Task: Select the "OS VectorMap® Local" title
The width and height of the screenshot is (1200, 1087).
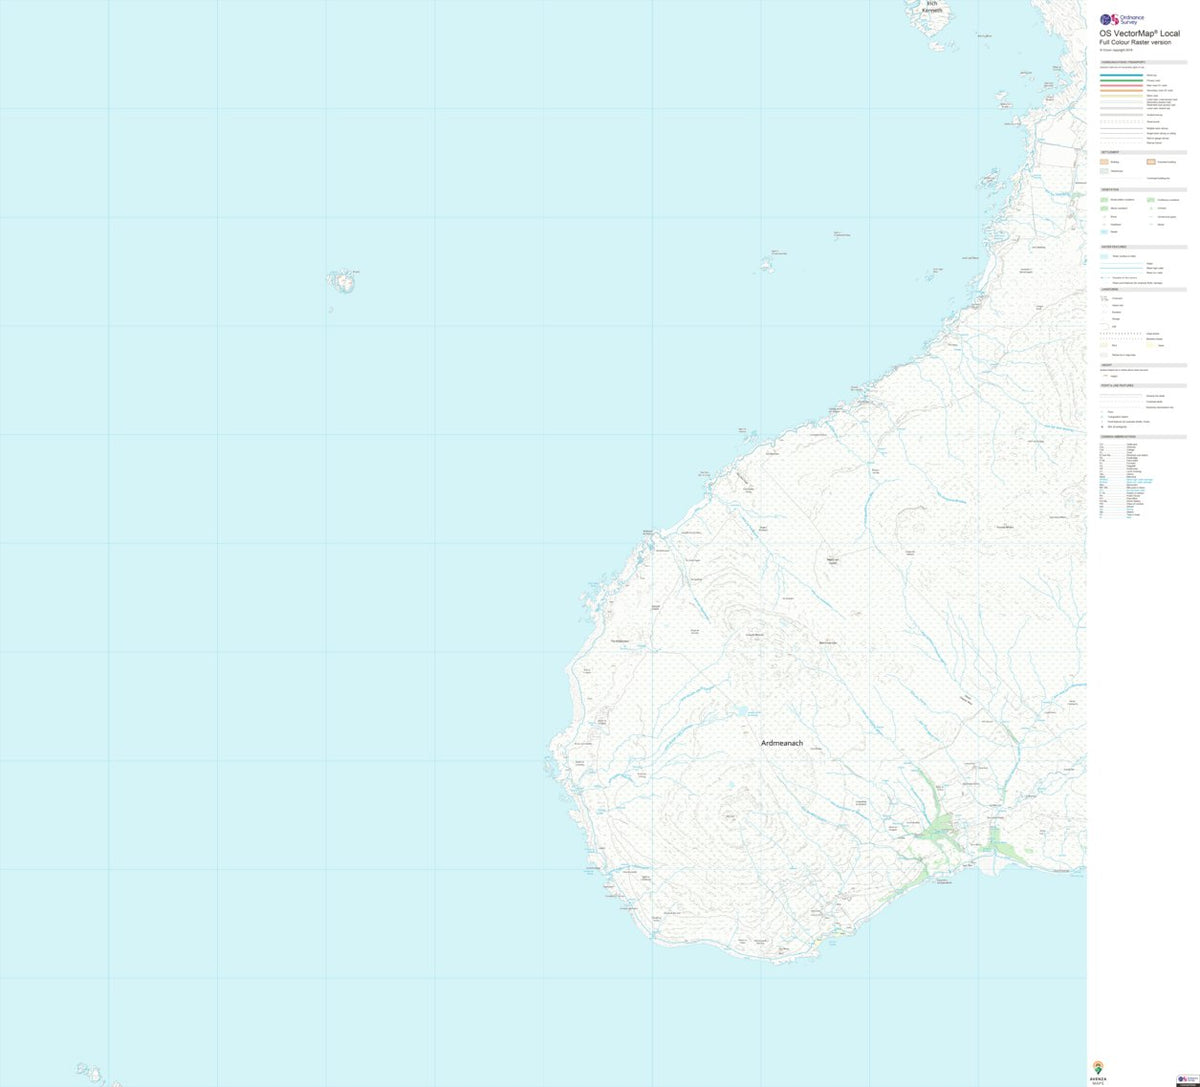Action: (x=1140, y=33)
